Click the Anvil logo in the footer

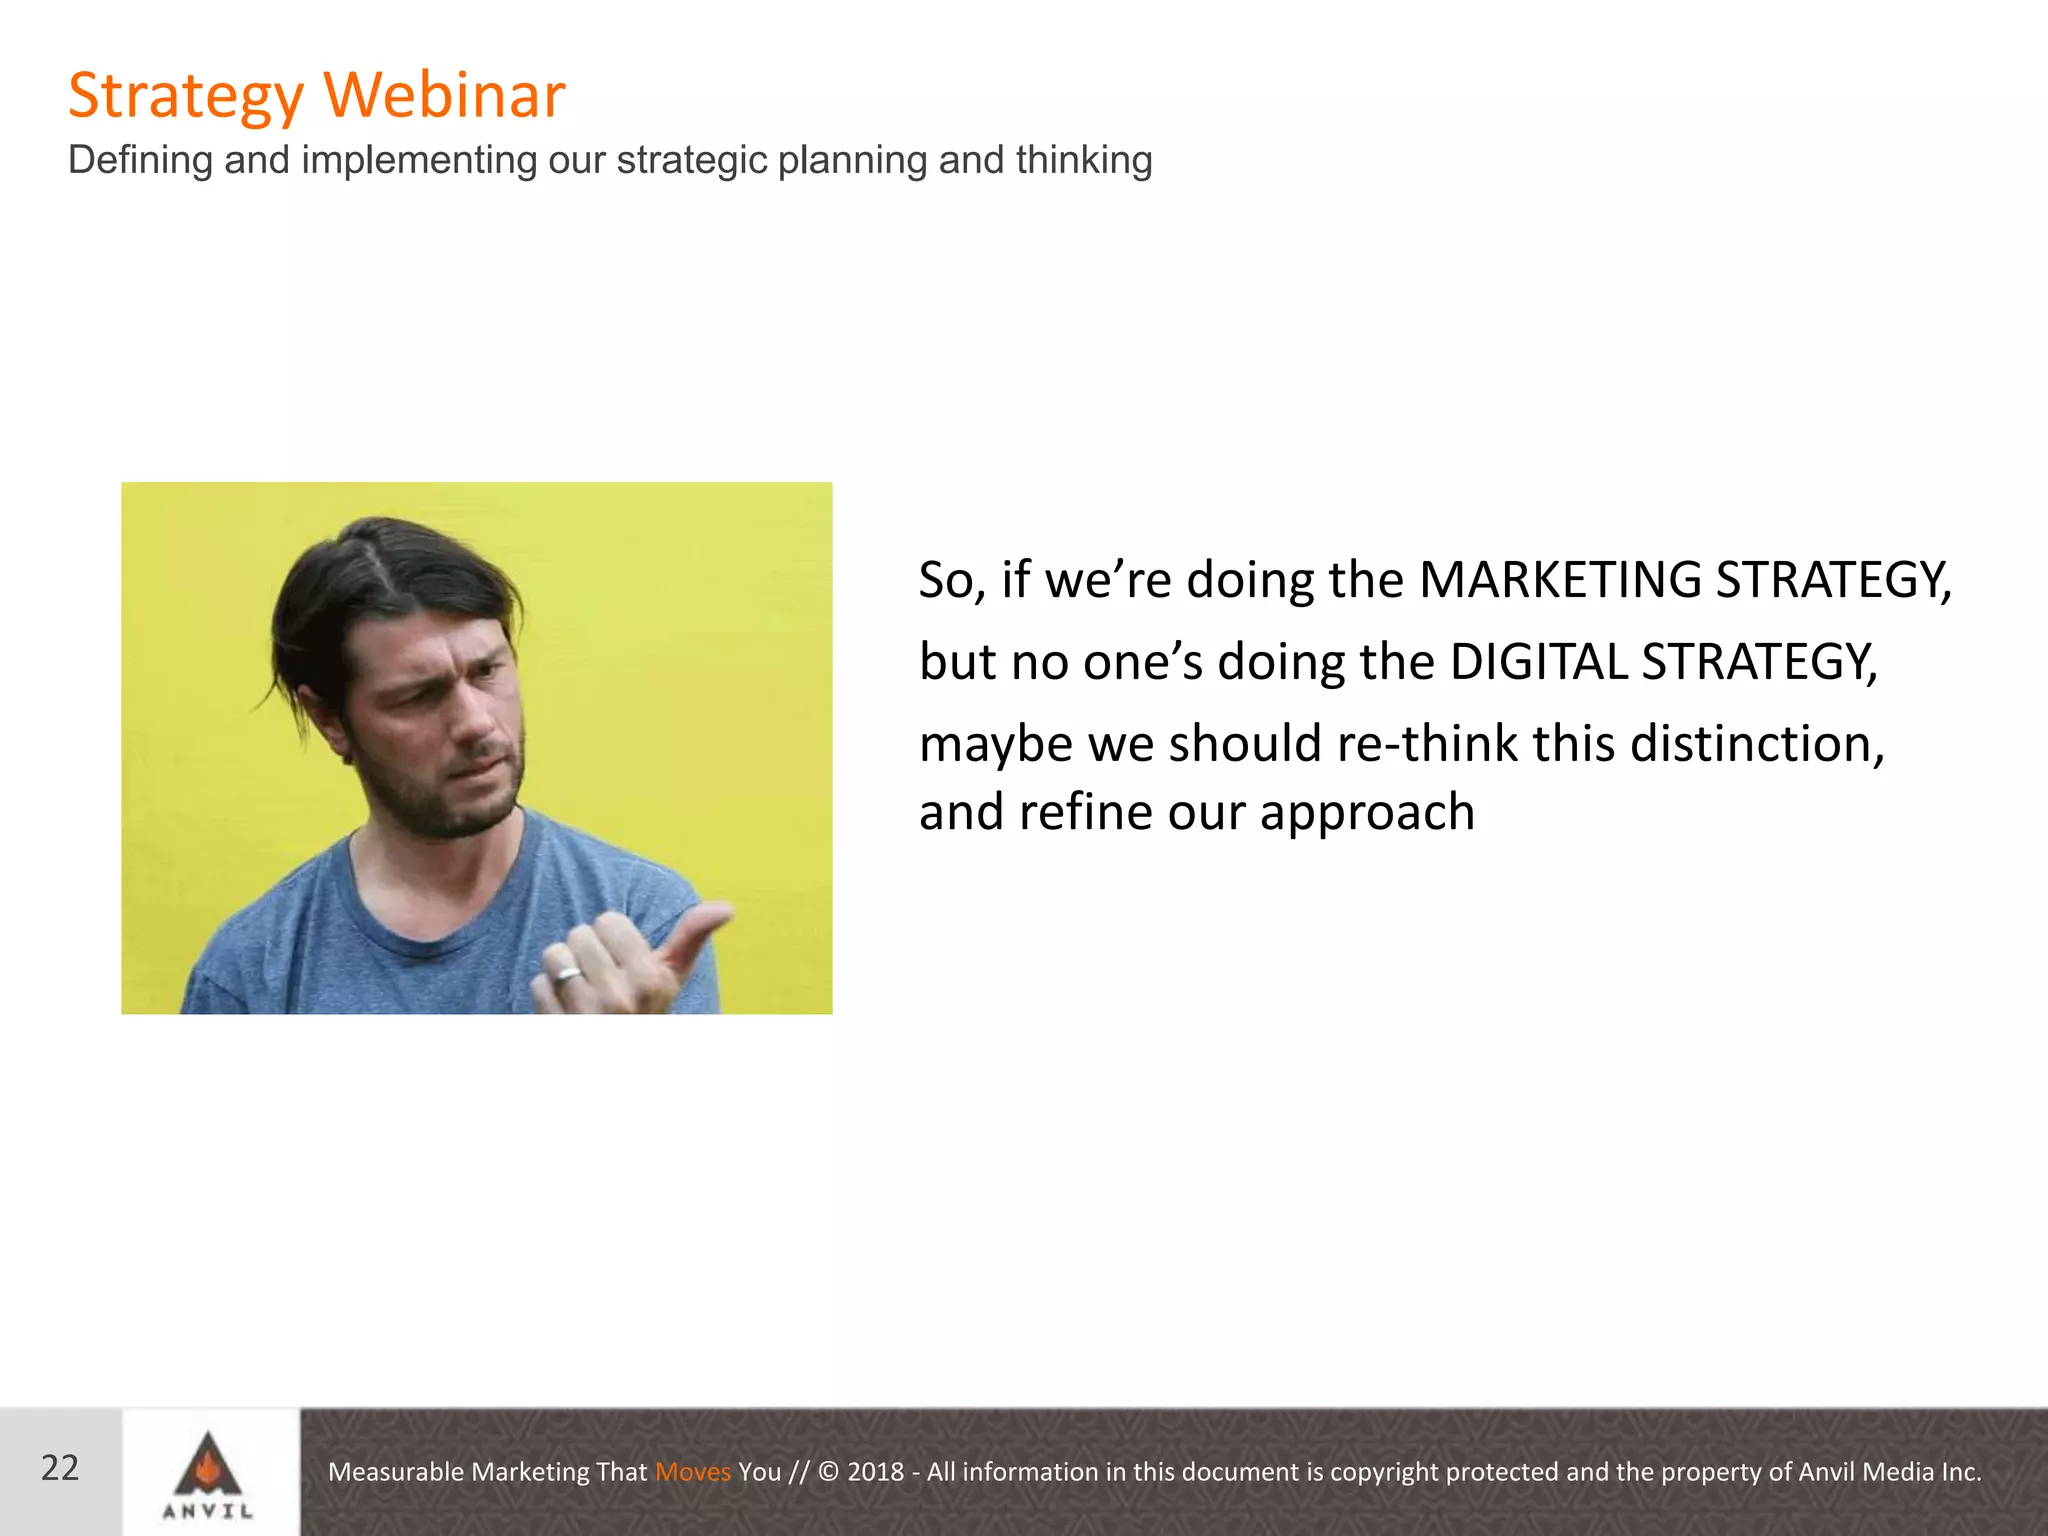click(208, 1476)
